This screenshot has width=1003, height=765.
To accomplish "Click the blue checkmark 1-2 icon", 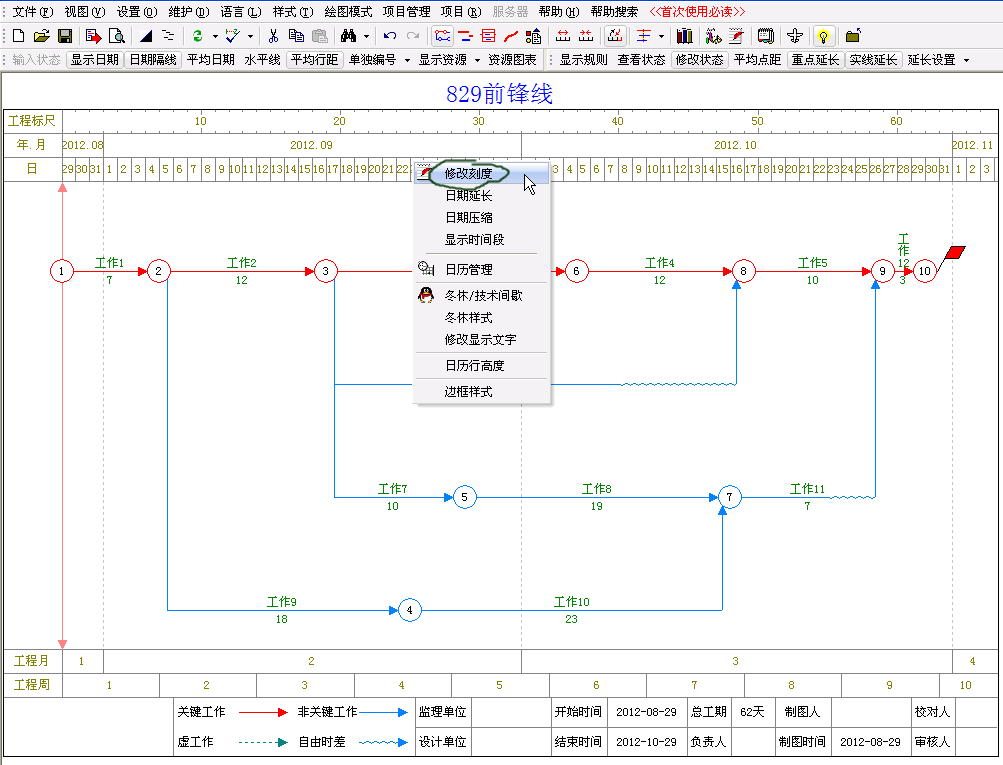I will (x=233, y=36).
